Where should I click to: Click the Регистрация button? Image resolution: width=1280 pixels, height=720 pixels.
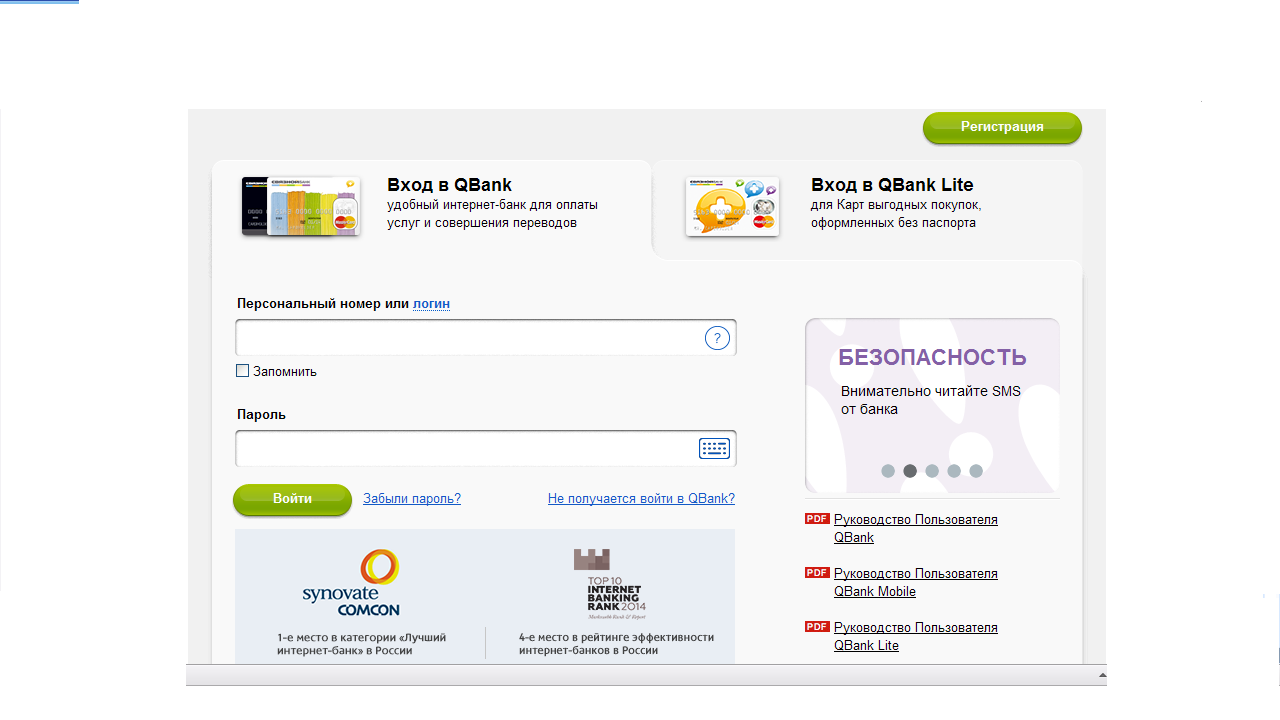coord(1002,127)
